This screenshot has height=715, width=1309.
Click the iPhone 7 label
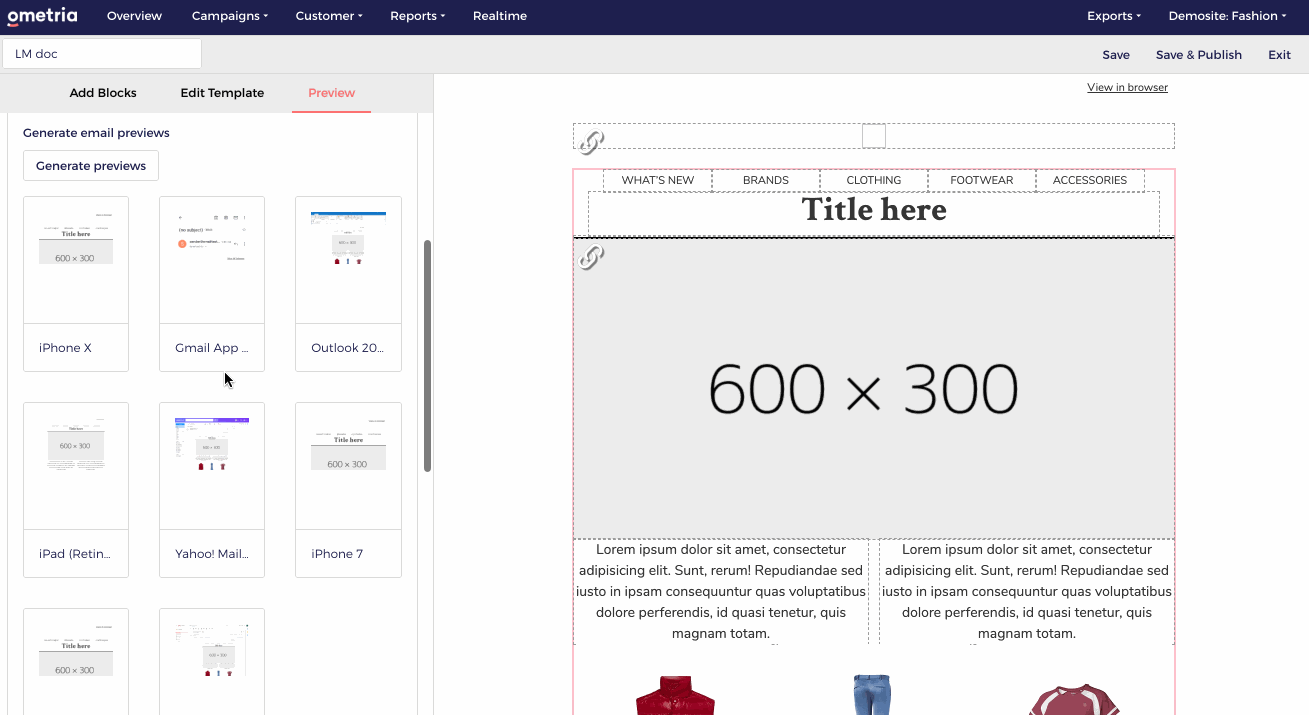(337, 554)
